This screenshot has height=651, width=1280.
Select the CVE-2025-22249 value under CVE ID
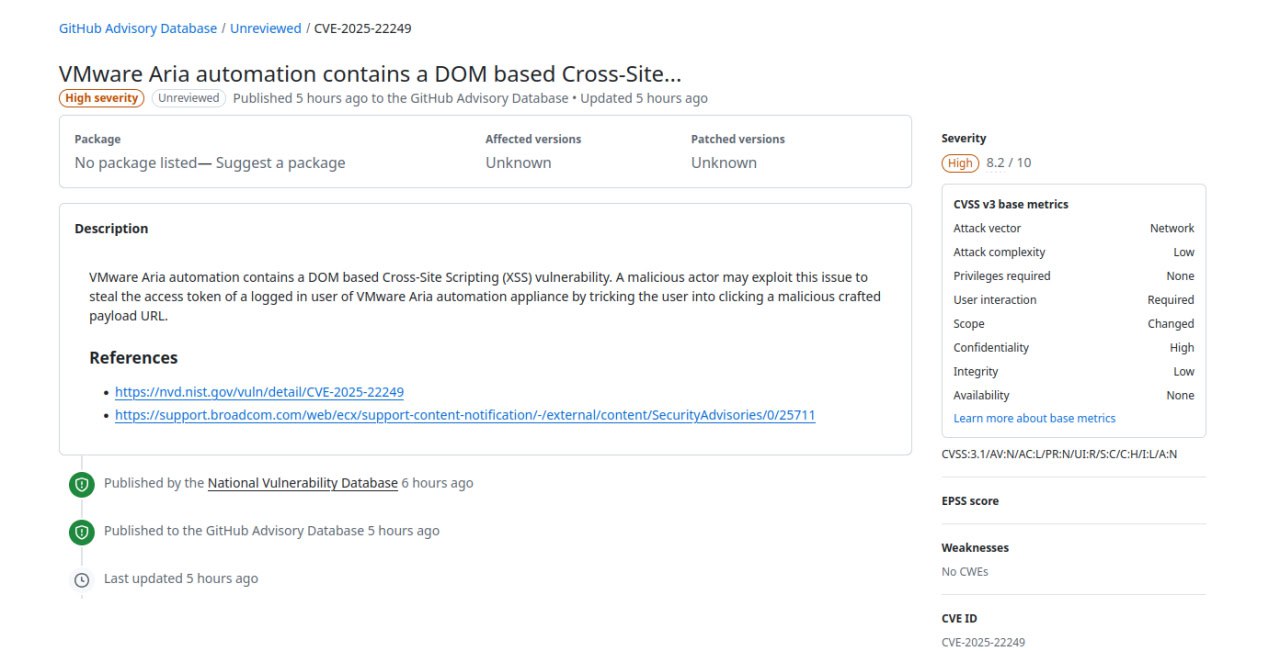point(983,642)
